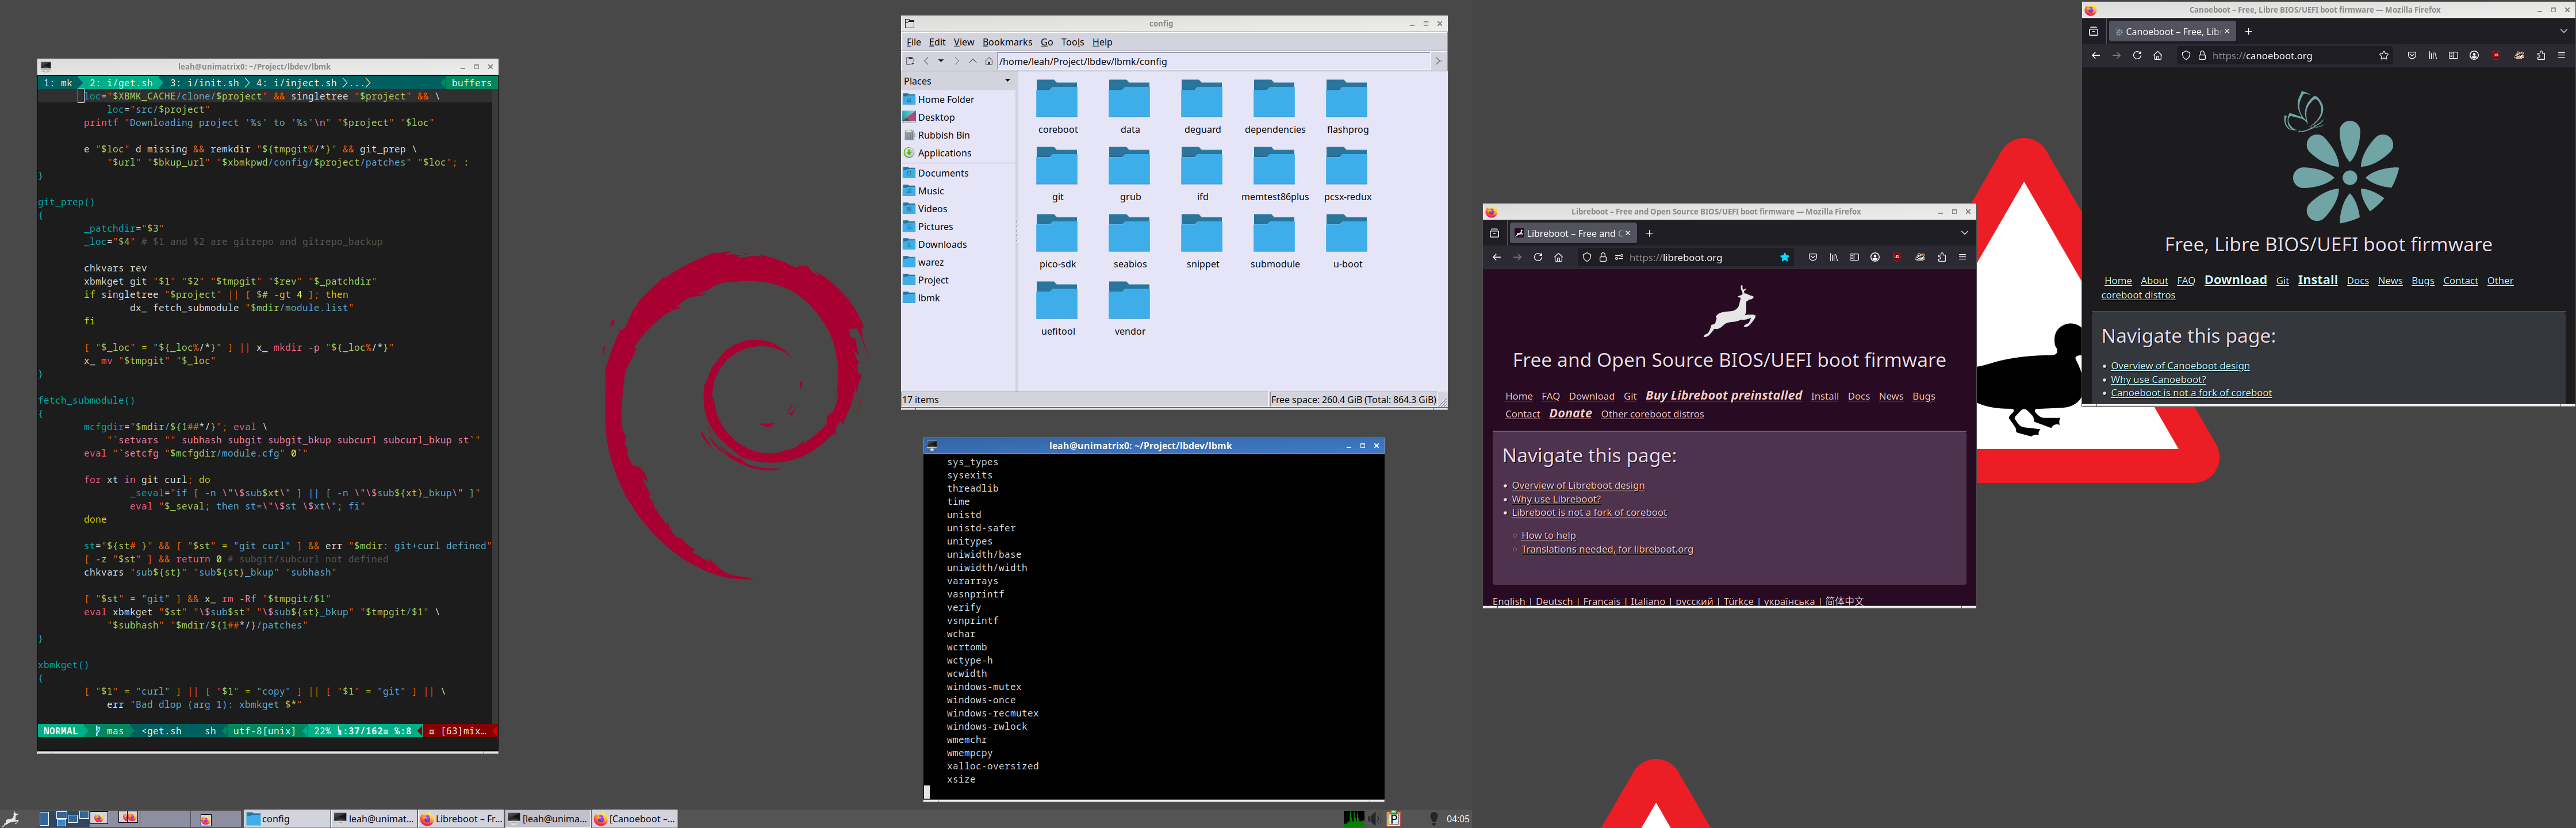This screenshot has width=2576, height=828.
Task: Open uBlock Origin icon in Libreboot Firefox window
Action: 1897,257
